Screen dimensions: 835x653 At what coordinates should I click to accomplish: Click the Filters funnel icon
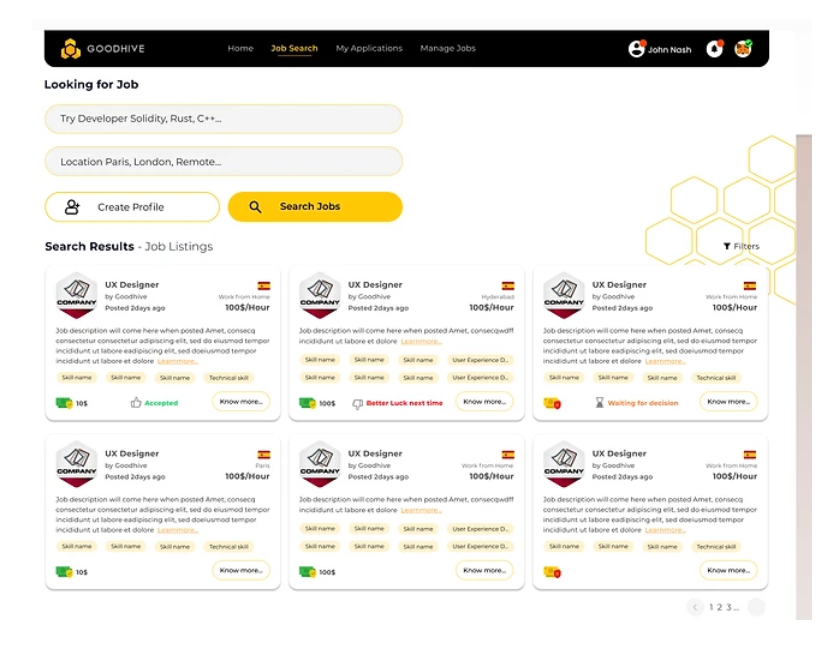(x=727, y=246)
